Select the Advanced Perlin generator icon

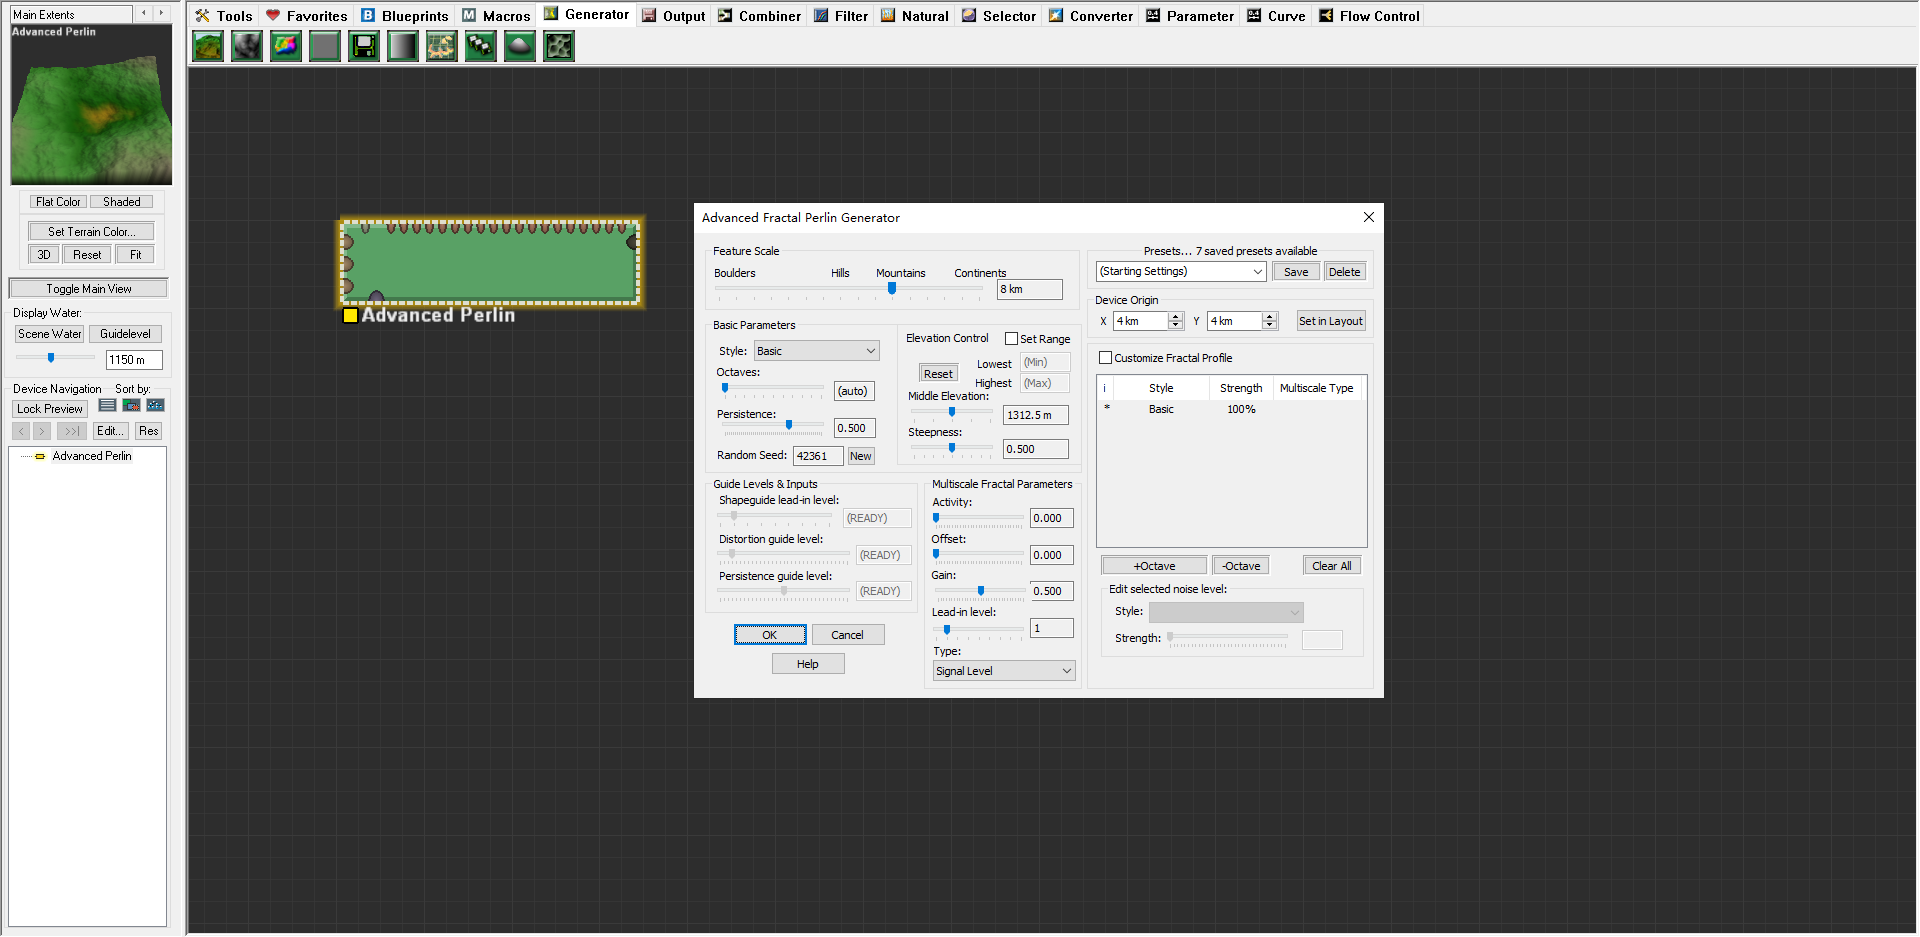[x=208, y=46]
